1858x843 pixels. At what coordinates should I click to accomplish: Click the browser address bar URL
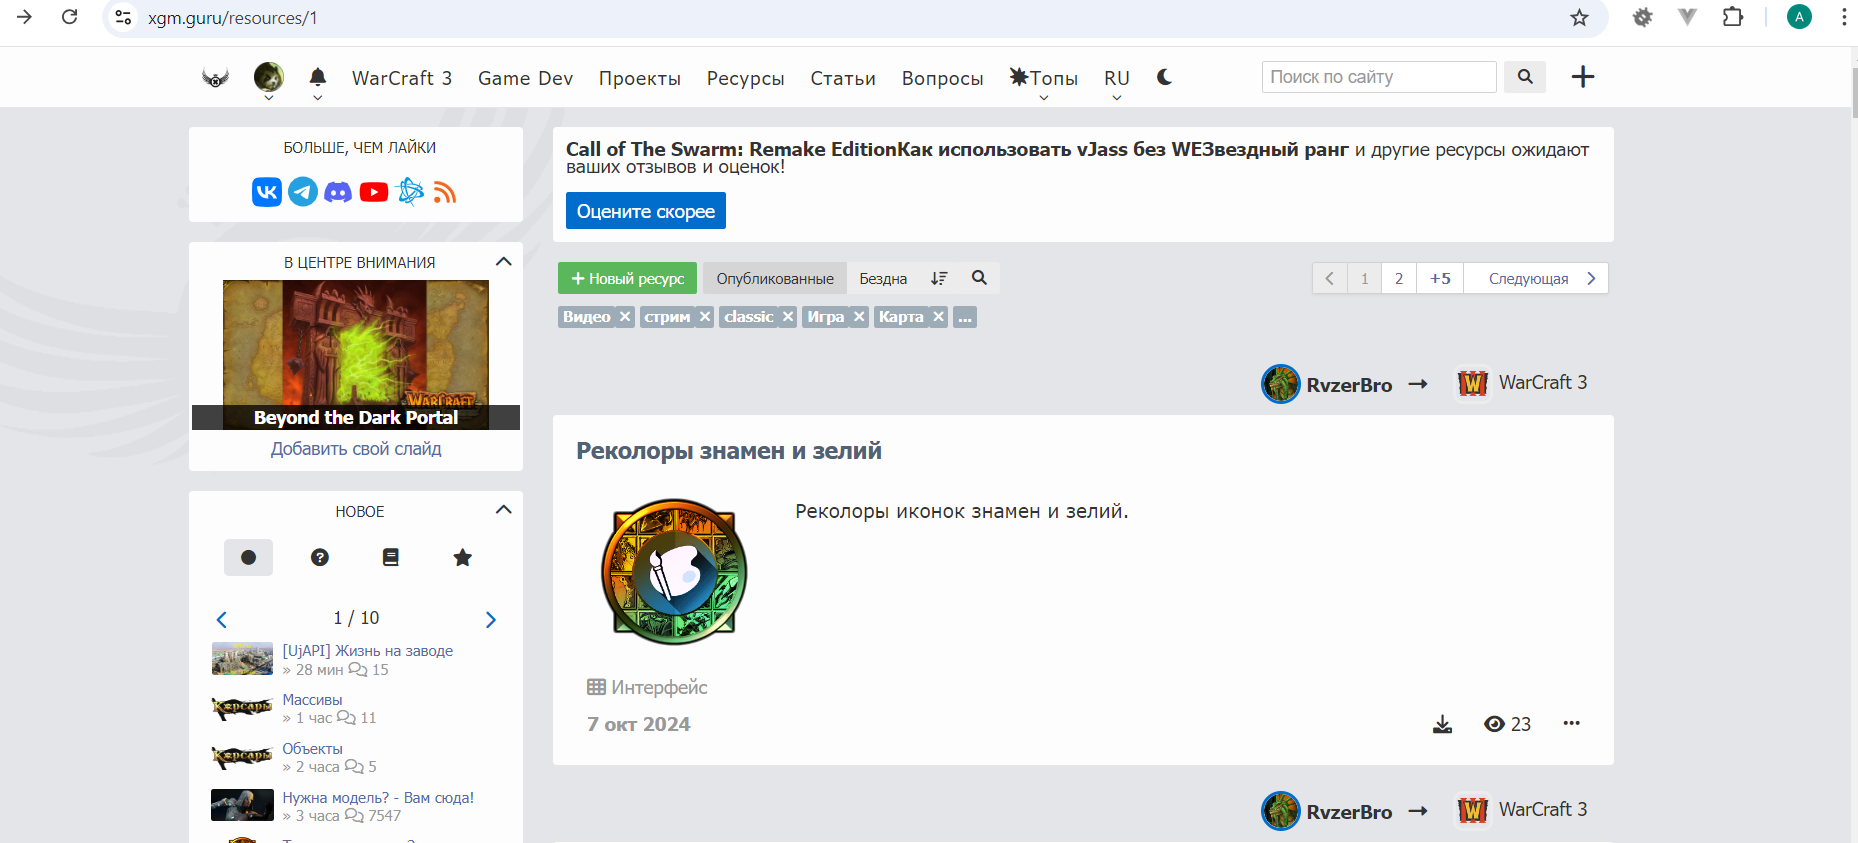(x=233, y=18)
